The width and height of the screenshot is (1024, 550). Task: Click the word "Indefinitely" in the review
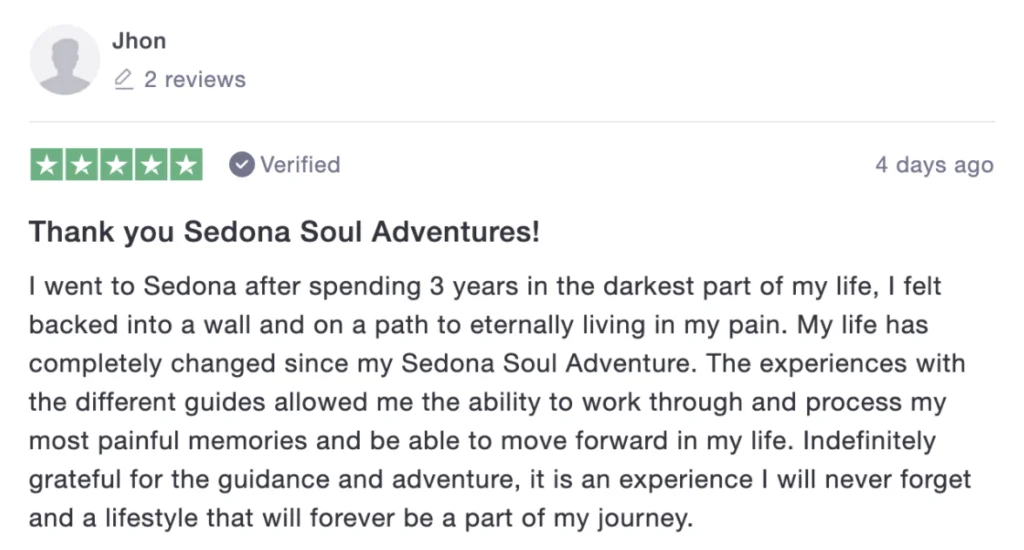(870, 441)
